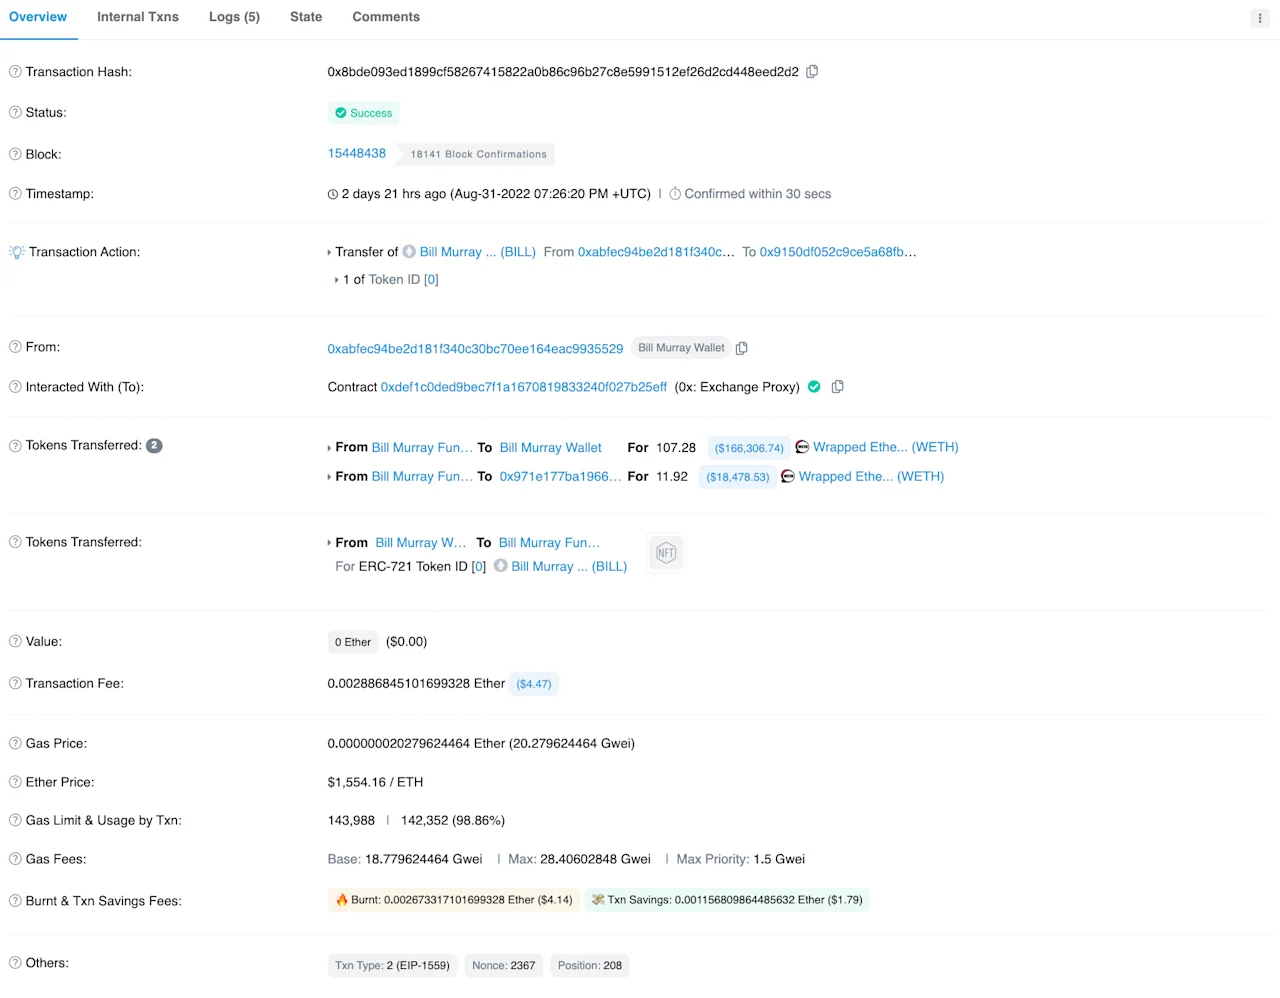1280x998 pixels.
Task: Click the Position: 208 badge
Action: 590,965
